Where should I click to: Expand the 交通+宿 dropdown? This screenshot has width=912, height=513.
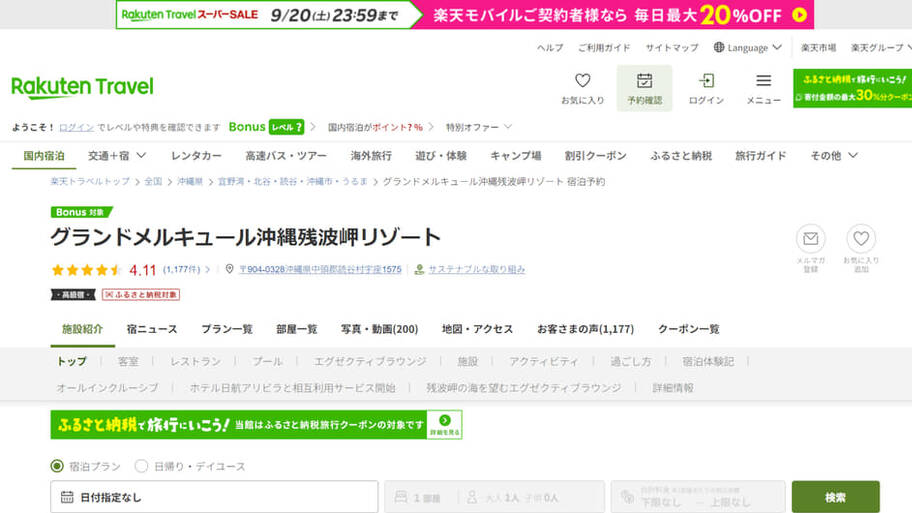[x=141, y=155]
